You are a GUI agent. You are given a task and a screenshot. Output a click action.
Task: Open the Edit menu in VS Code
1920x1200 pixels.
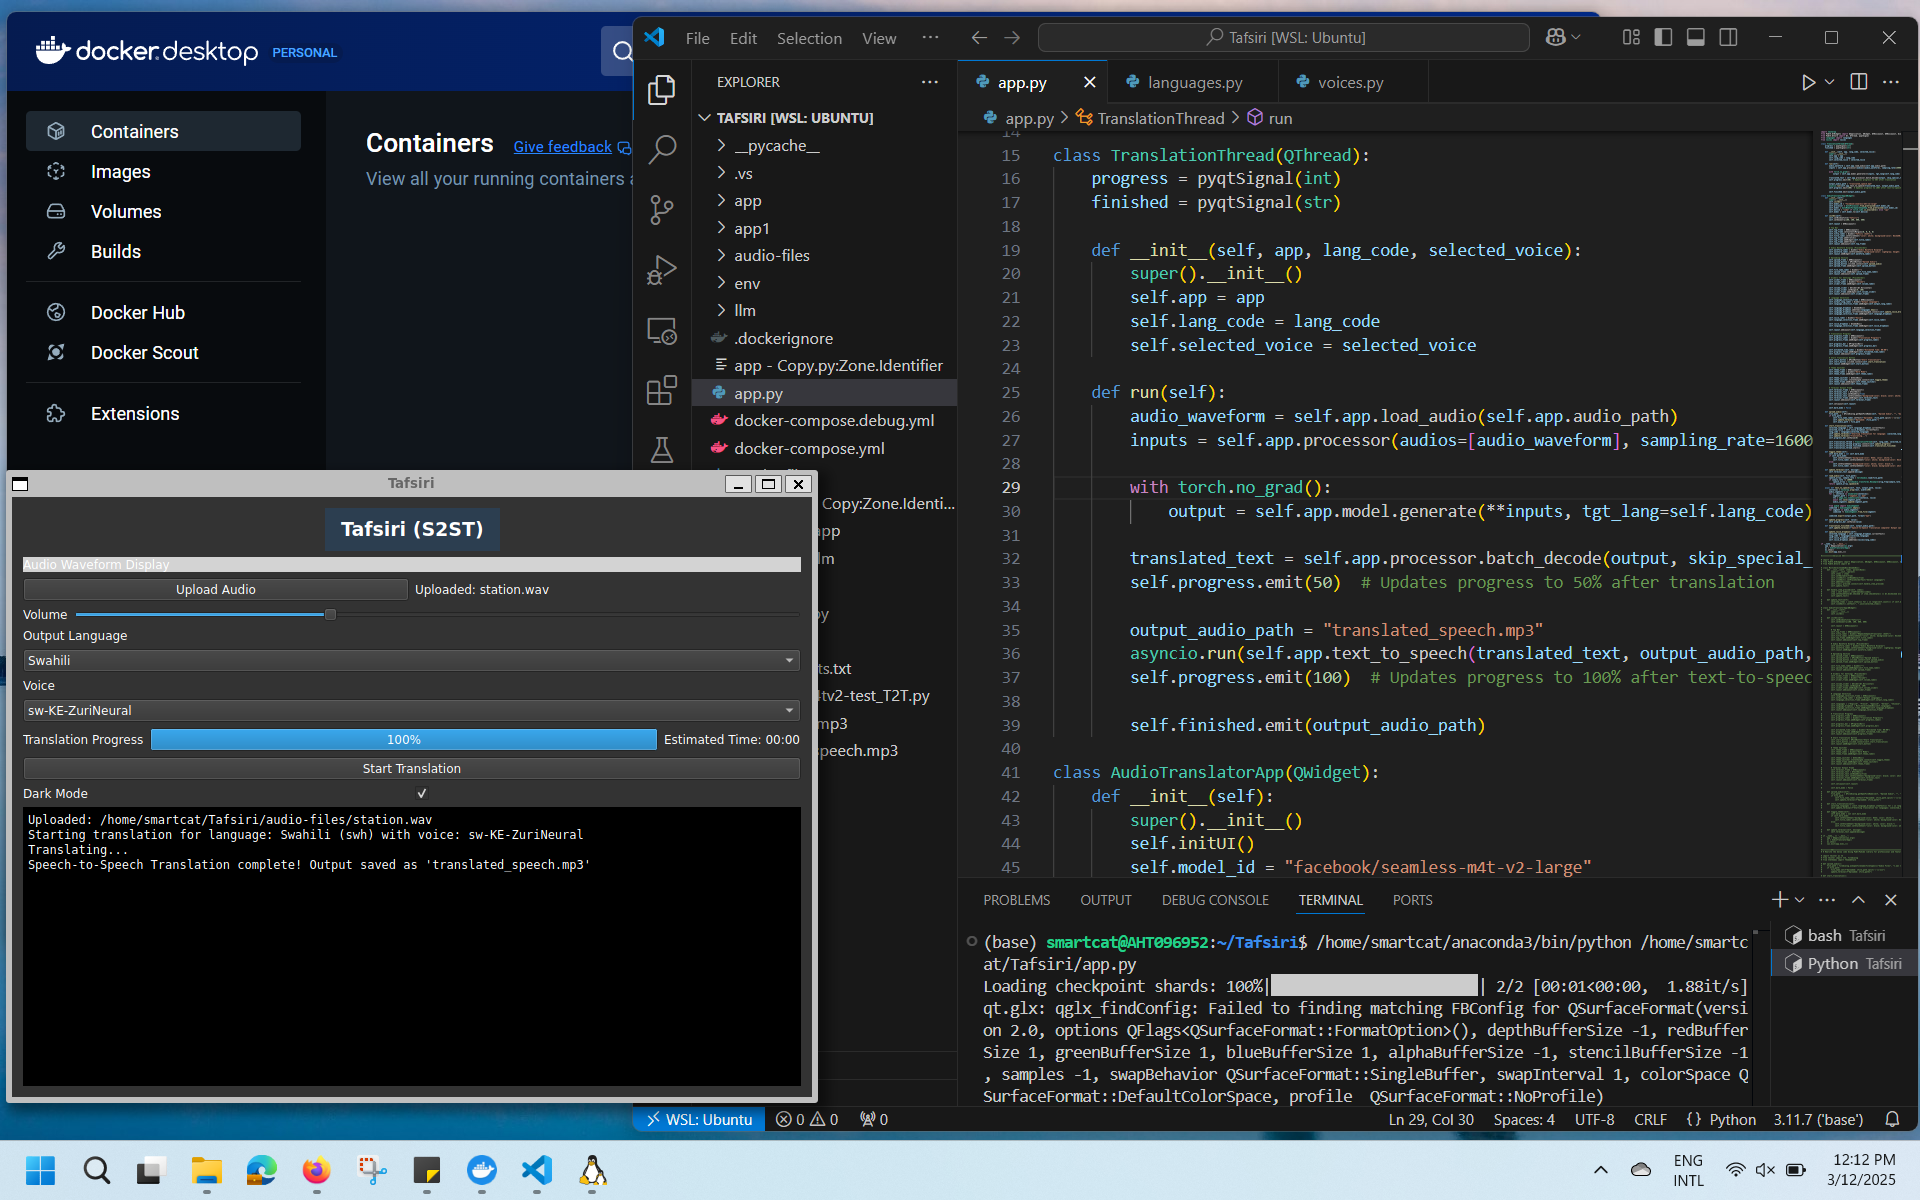(743, 38)
